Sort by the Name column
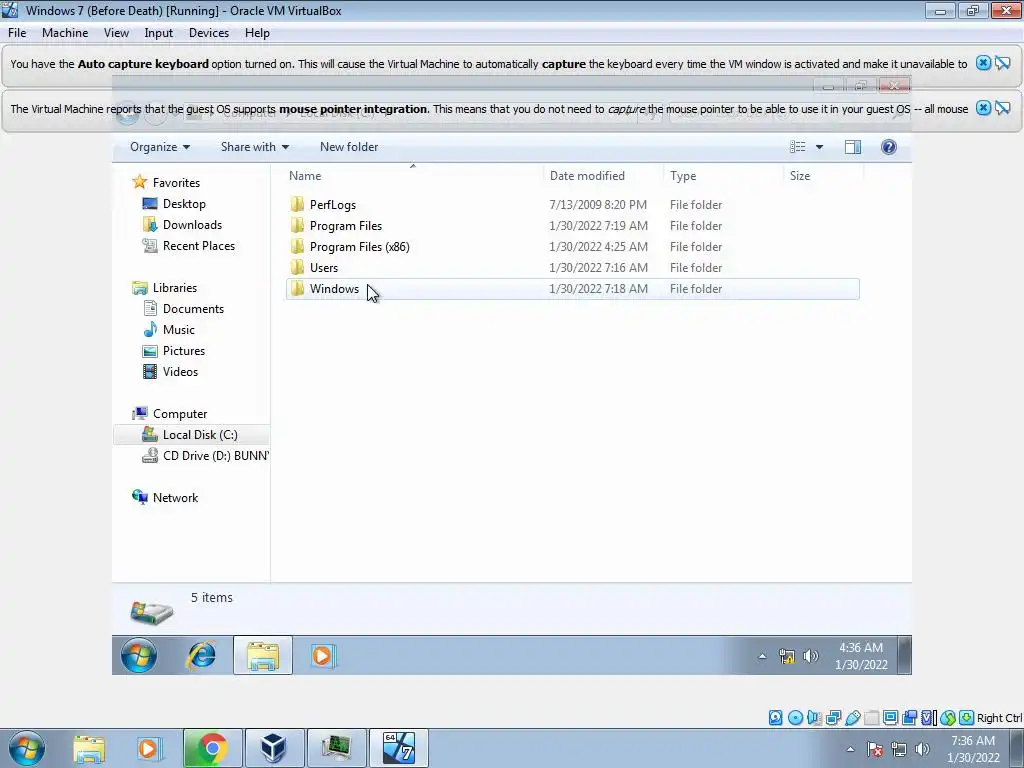 413,176
